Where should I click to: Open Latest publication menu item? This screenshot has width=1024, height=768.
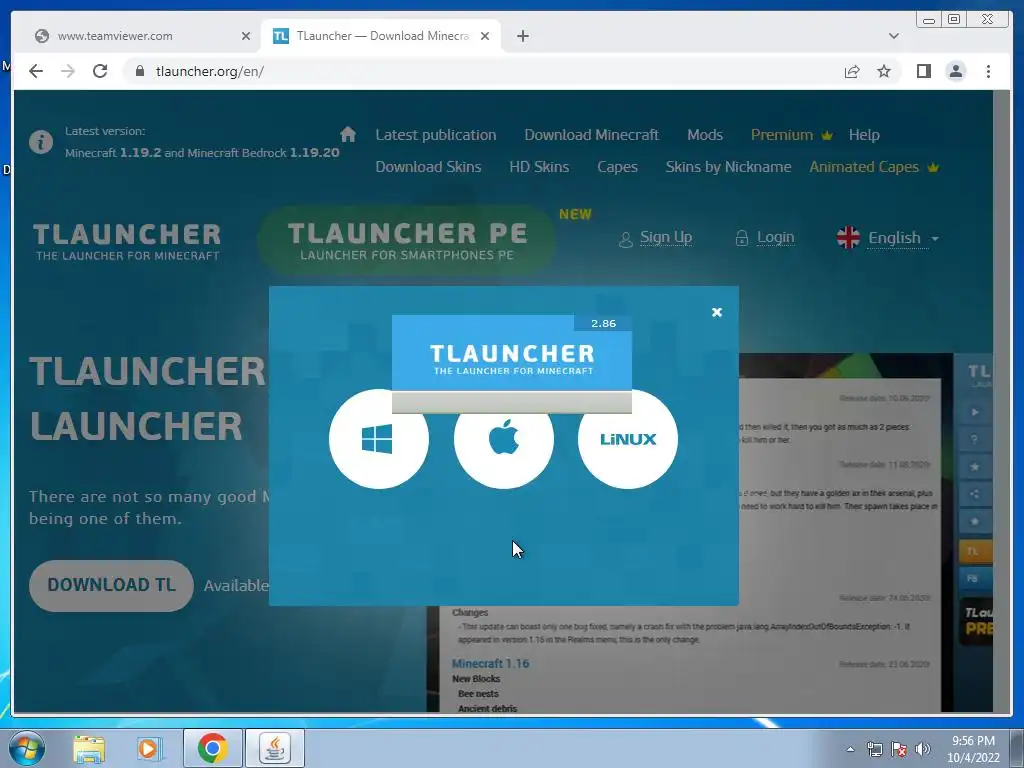point(436,135)
